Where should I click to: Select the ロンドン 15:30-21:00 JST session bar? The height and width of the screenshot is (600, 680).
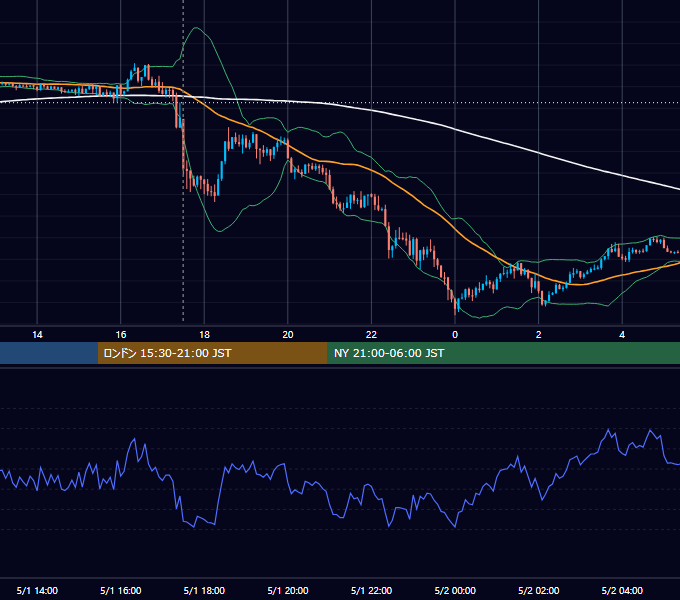[212, 353]
